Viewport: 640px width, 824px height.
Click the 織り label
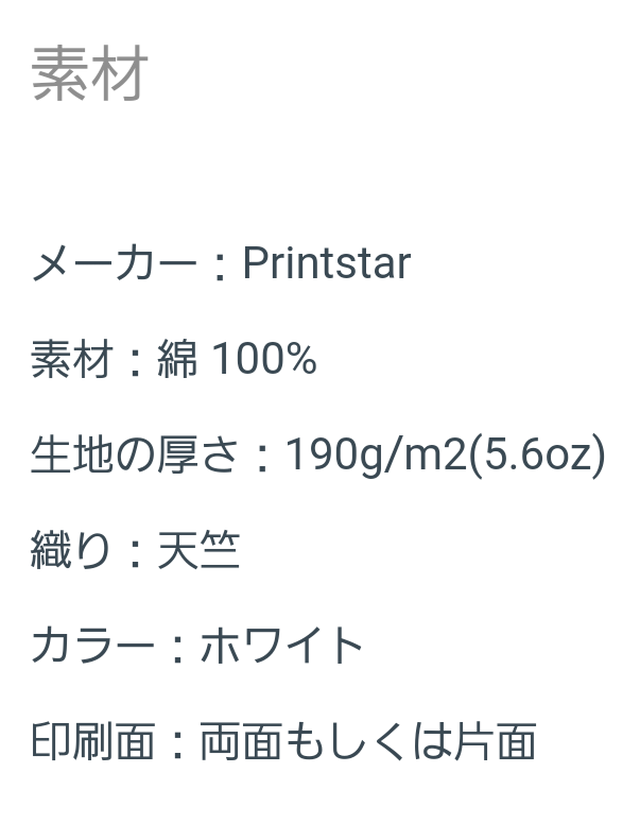coord(71,550)
